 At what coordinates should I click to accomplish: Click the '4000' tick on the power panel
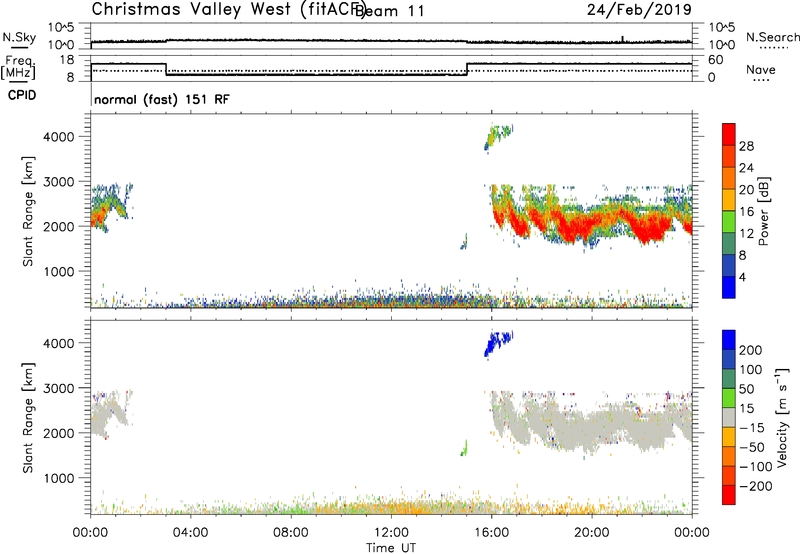pyautogui.click(x=59, y=137)
